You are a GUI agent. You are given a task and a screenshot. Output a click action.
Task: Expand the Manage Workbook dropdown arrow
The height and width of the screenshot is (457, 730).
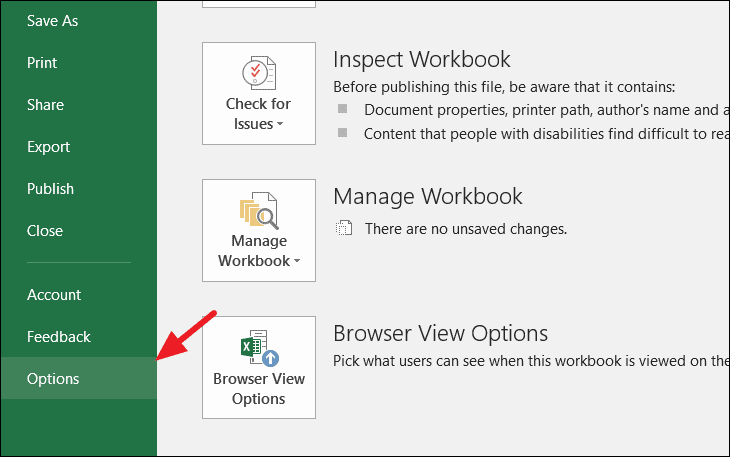click(297, 262)
